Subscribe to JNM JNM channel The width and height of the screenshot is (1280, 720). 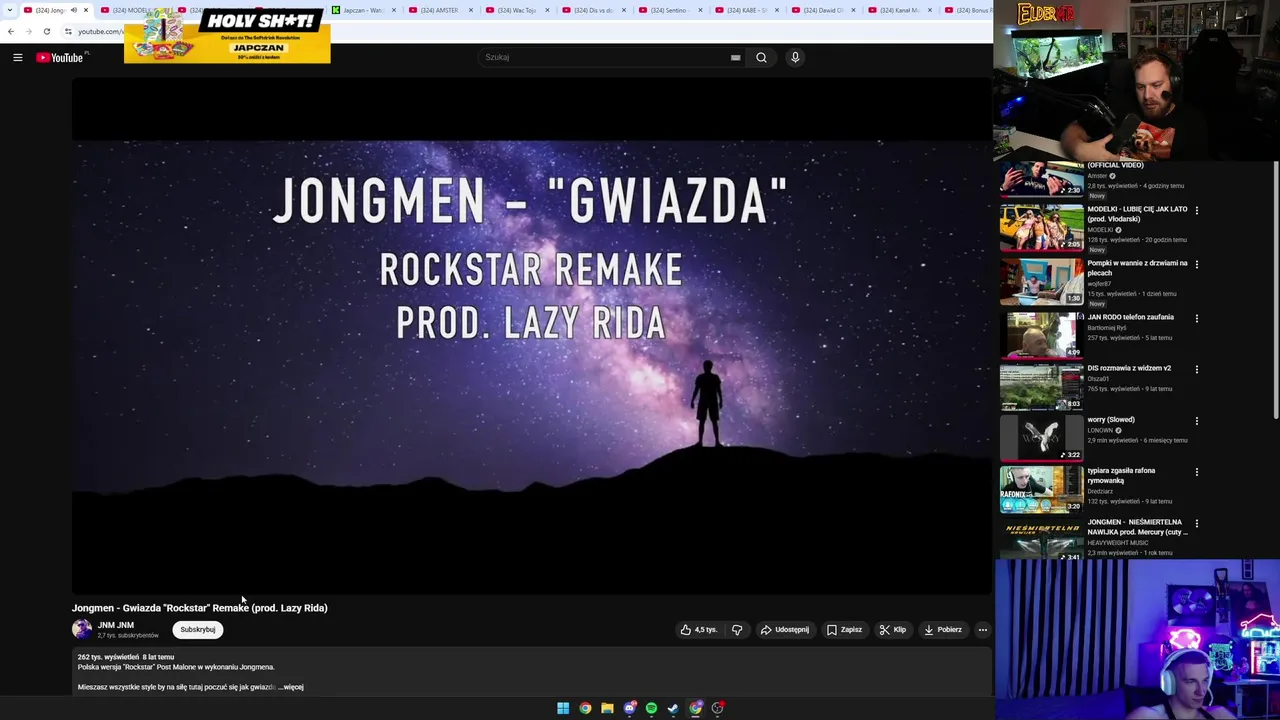coord(198,630)
